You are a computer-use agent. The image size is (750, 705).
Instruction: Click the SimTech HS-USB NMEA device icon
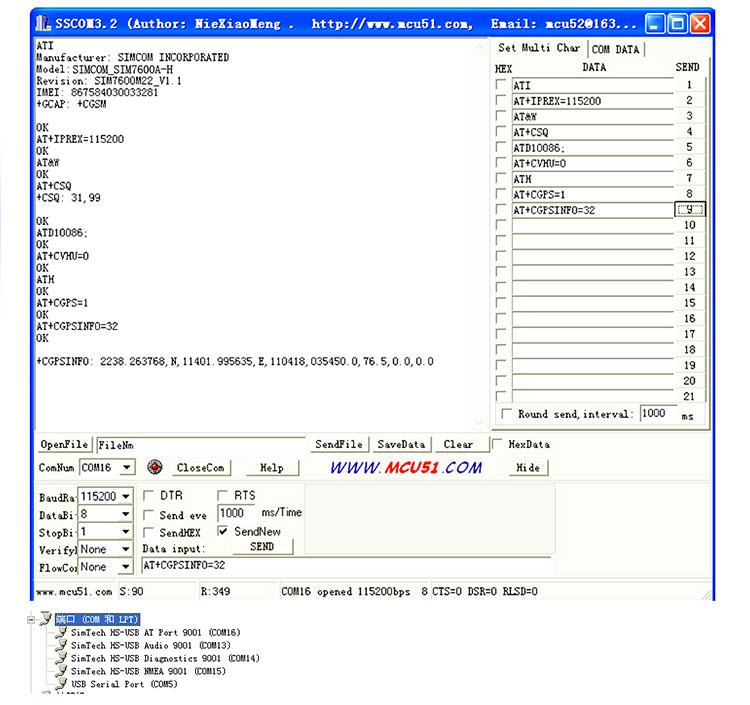(x=61, y=671)
